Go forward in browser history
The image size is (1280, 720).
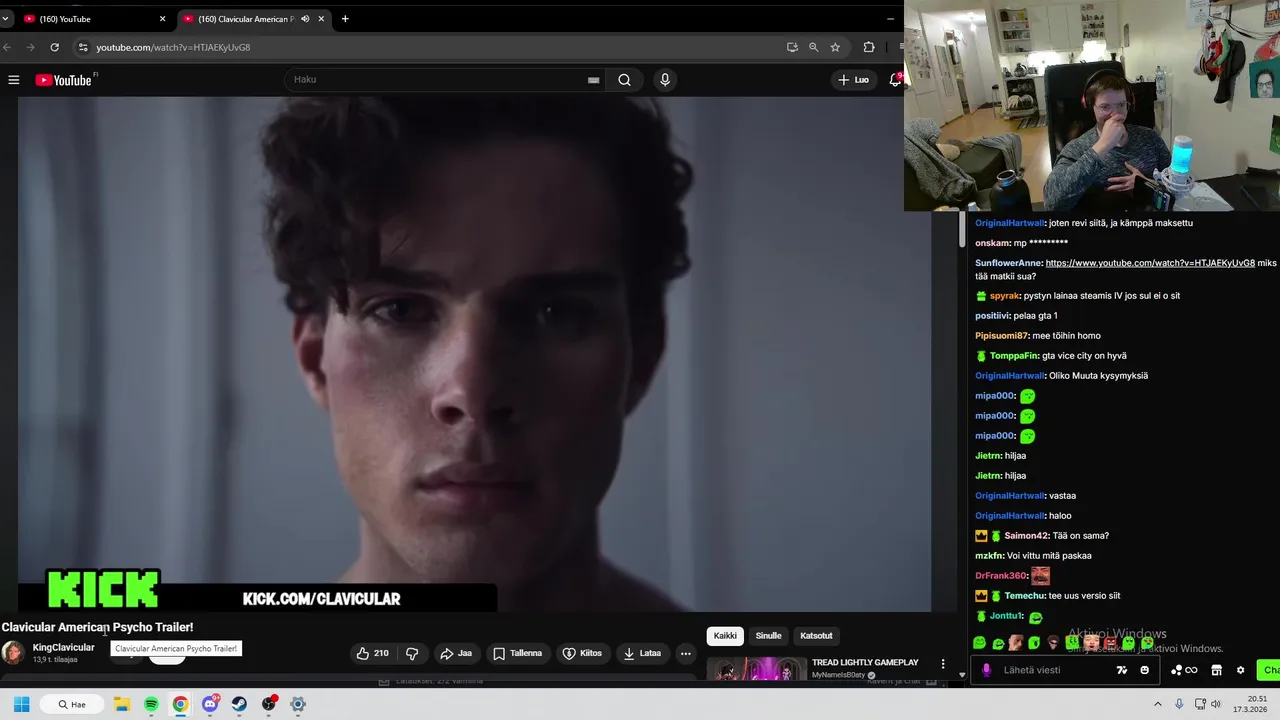click(x=30, y=47)
